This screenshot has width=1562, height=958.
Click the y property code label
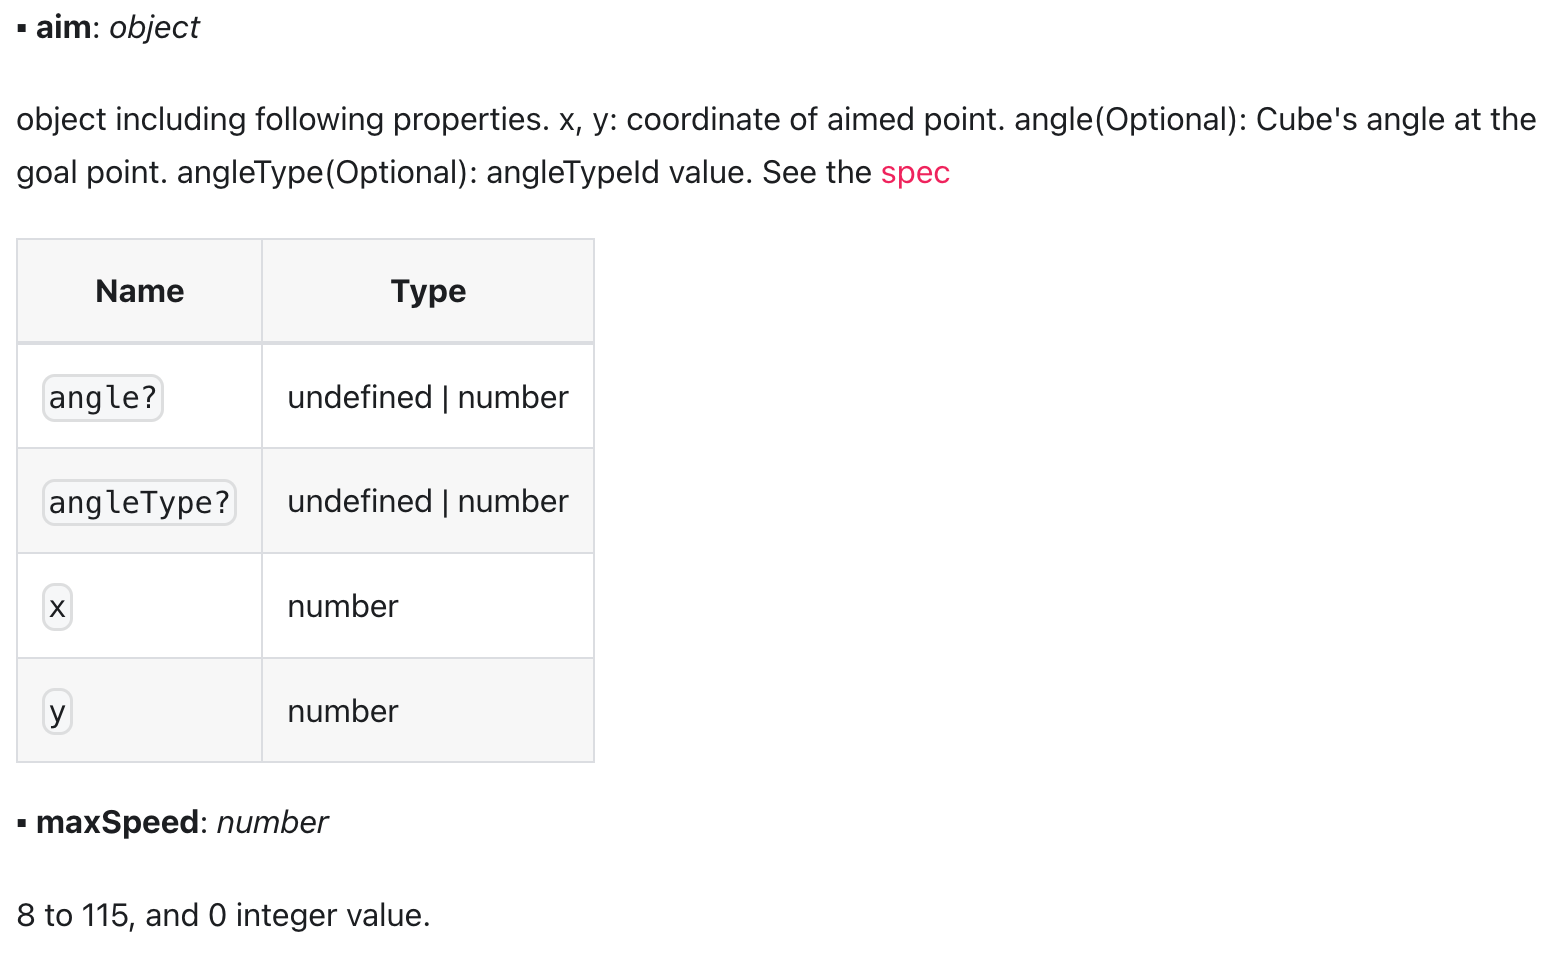point(58,712)
